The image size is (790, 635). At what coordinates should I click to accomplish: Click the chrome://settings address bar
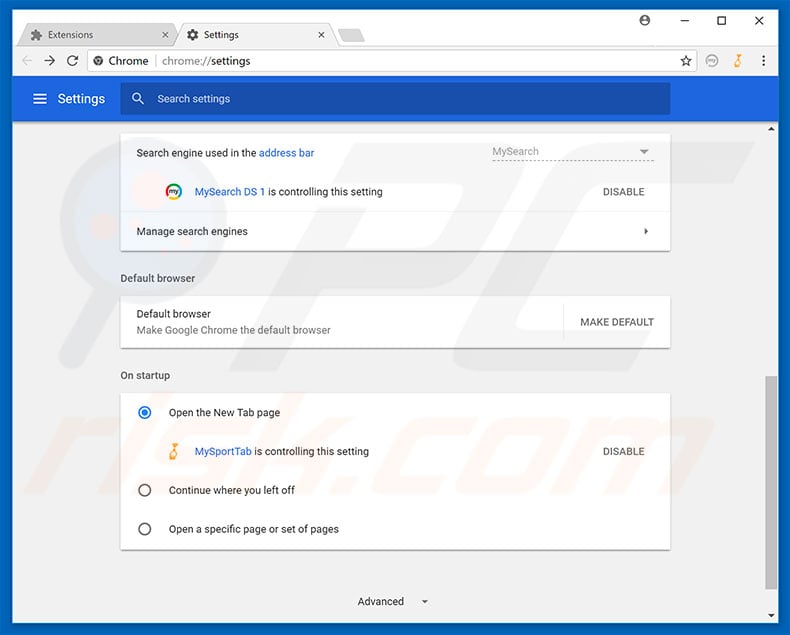392,61
